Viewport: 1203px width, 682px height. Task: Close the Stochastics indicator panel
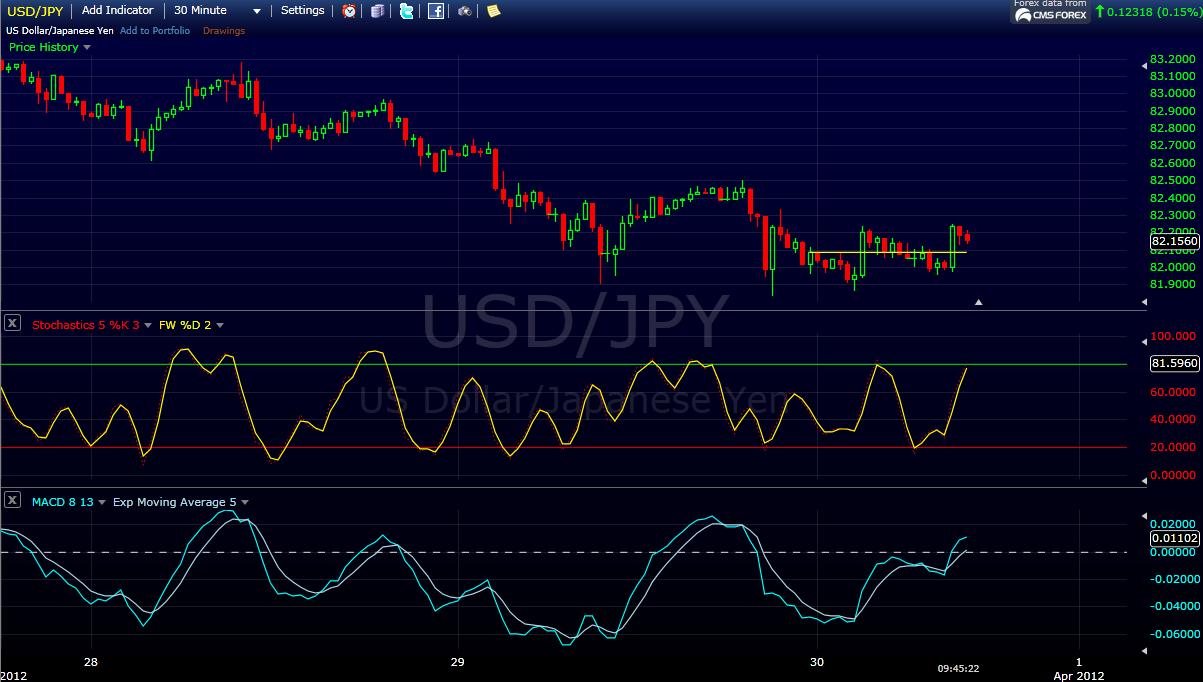coord(12,323)
